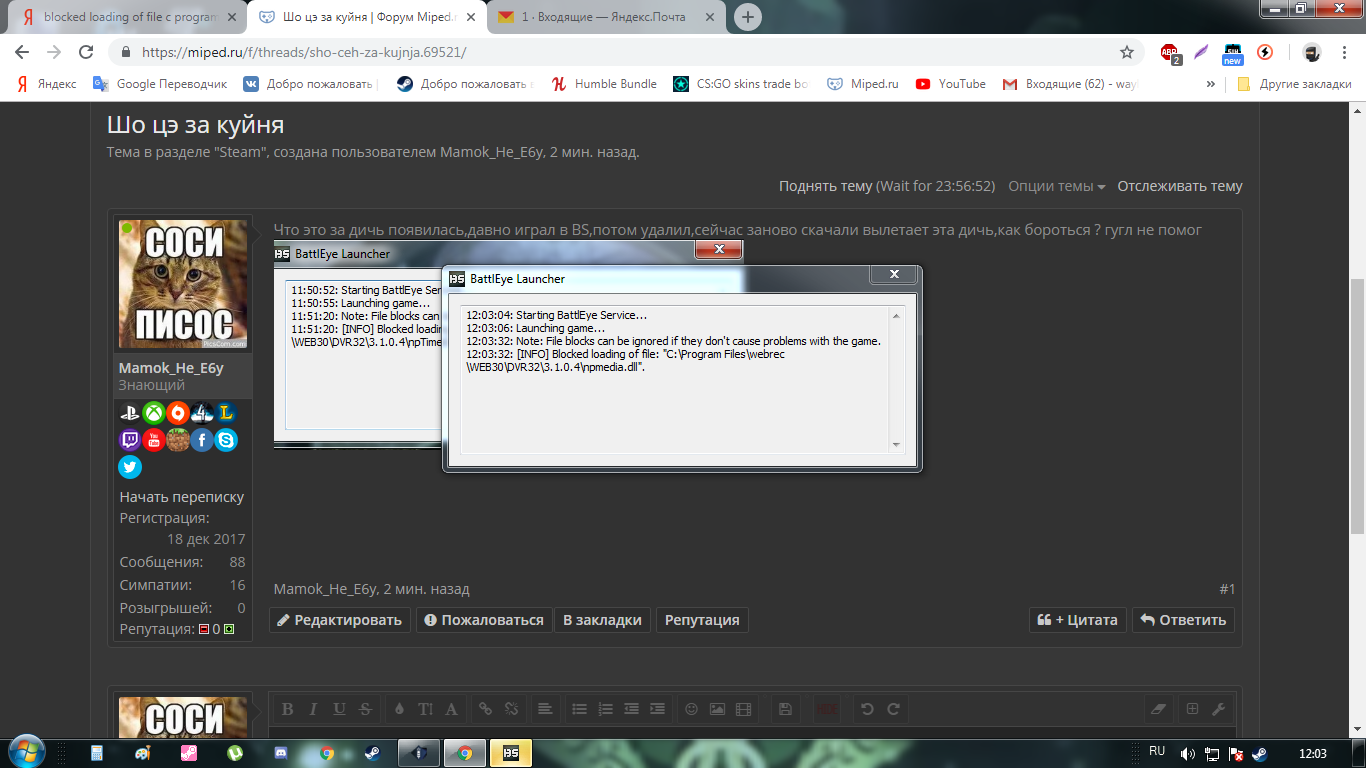The image size is (1366, 768).
Task: Insert an emoji smiley in the reply editor
Action: coord(691,709)
